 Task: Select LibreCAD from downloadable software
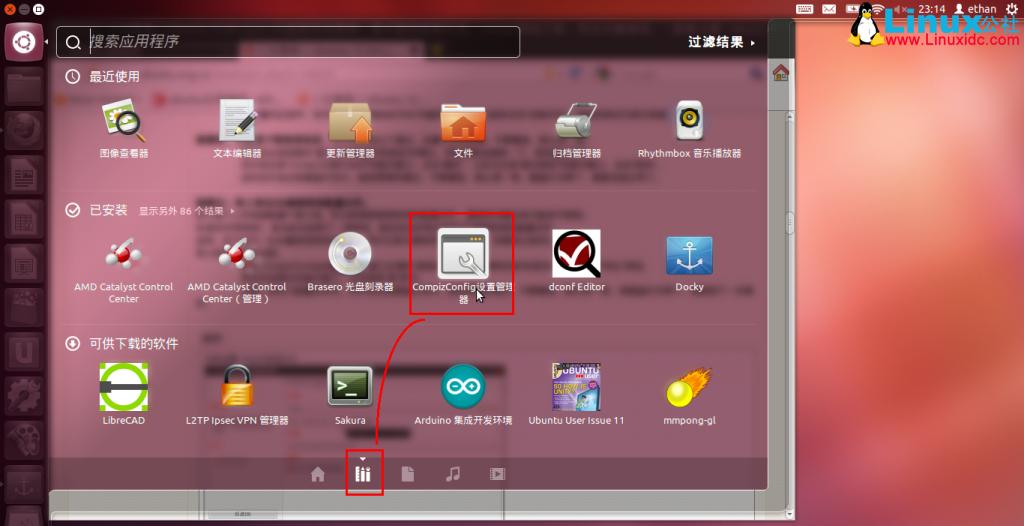[123, 394]
